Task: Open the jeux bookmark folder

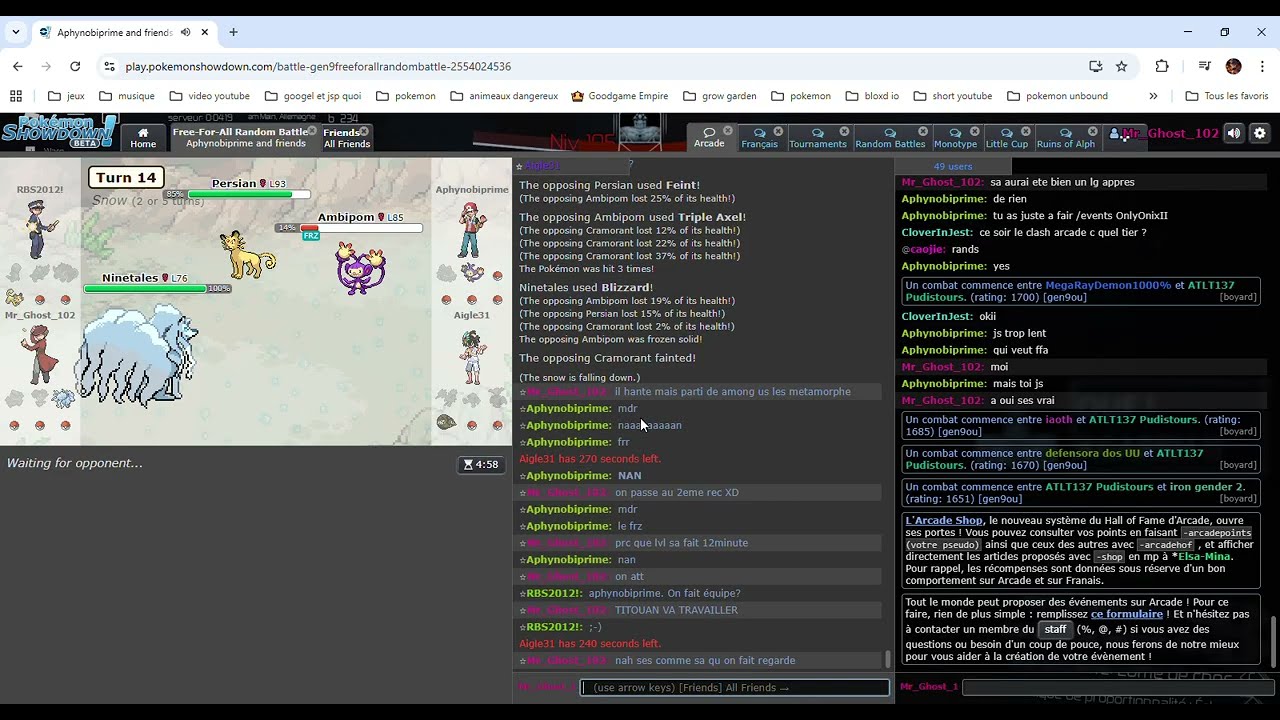Action: (66, 96)
